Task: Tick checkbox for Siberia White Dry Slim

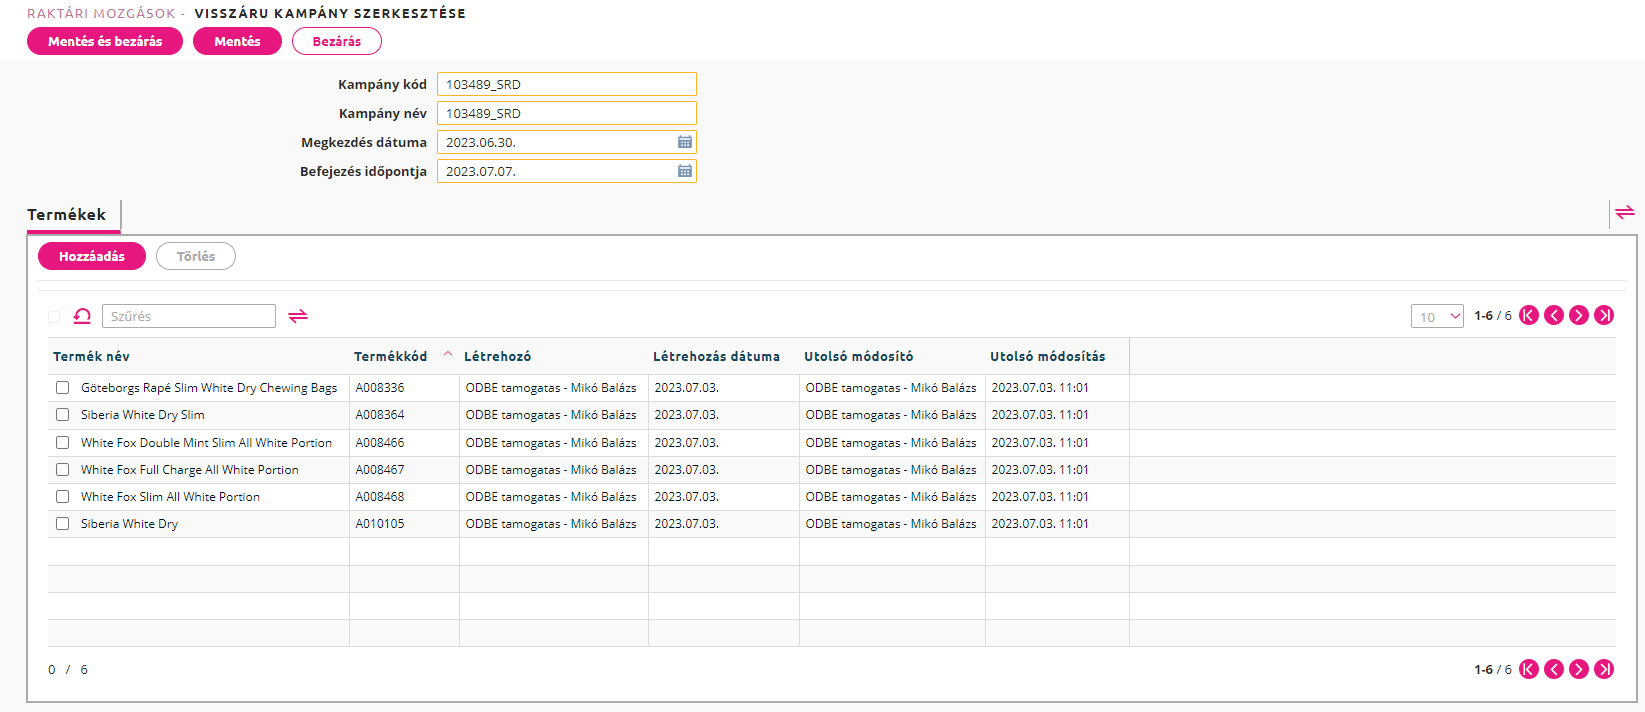Action: (63, 415)
